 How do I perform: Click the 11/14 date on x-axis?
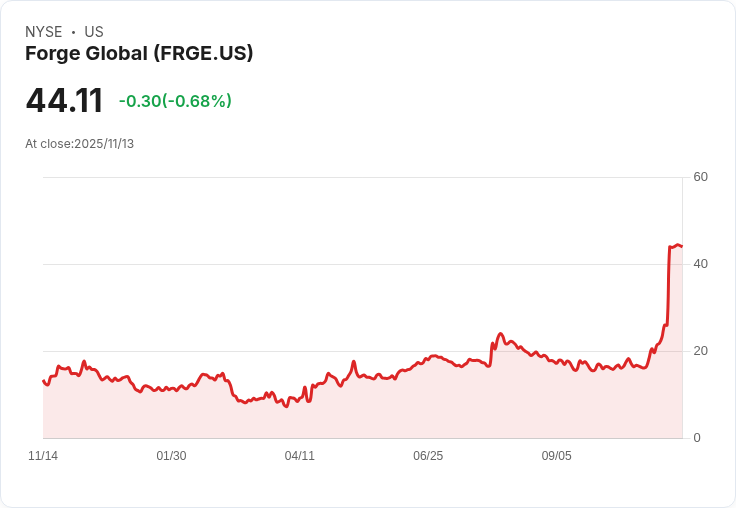(43, 456)
